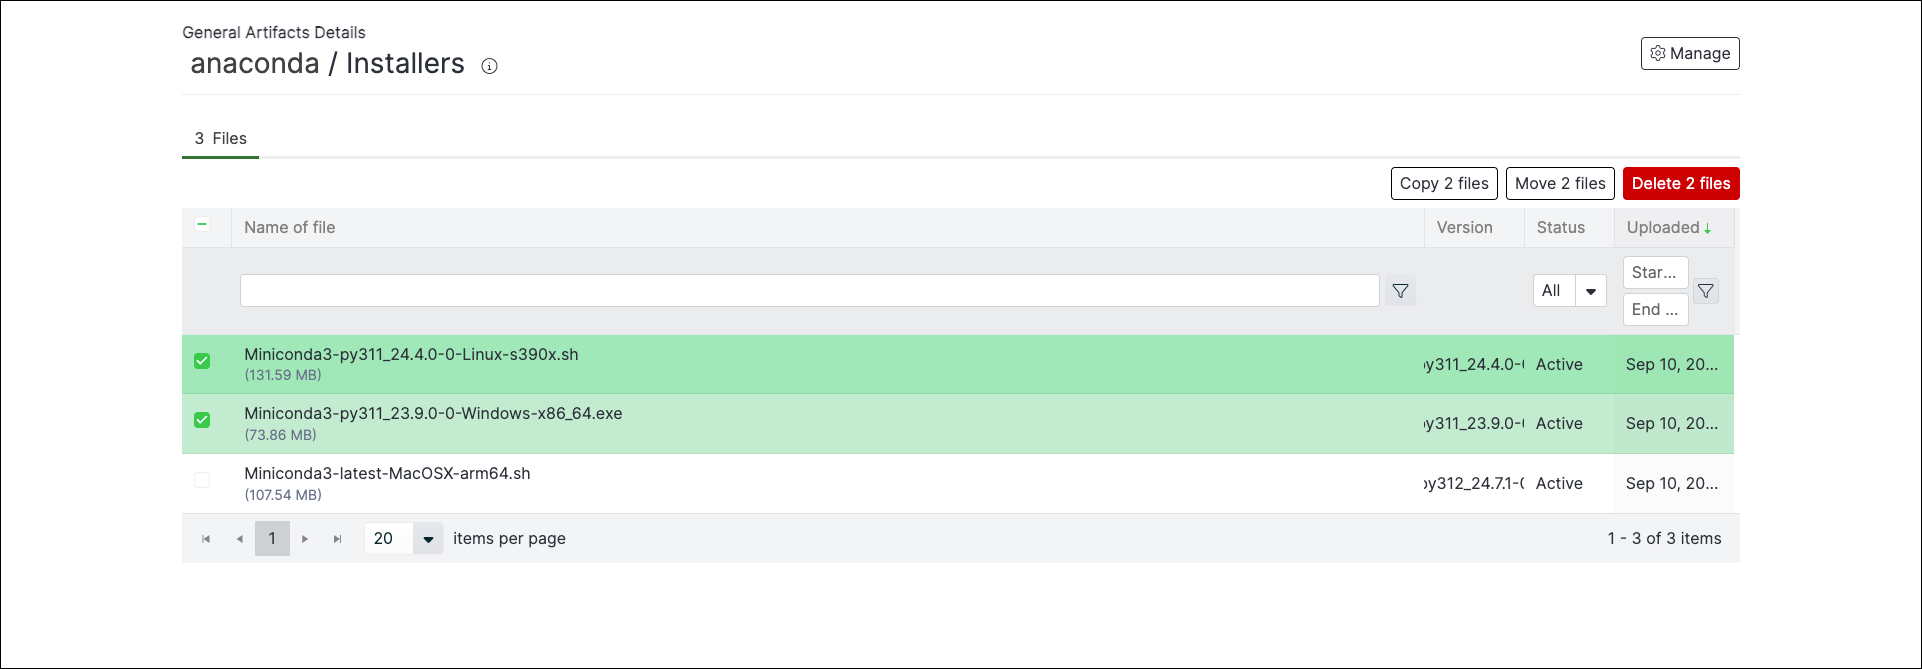
Task: Click the Manage button
Action: click(1690, 53)
